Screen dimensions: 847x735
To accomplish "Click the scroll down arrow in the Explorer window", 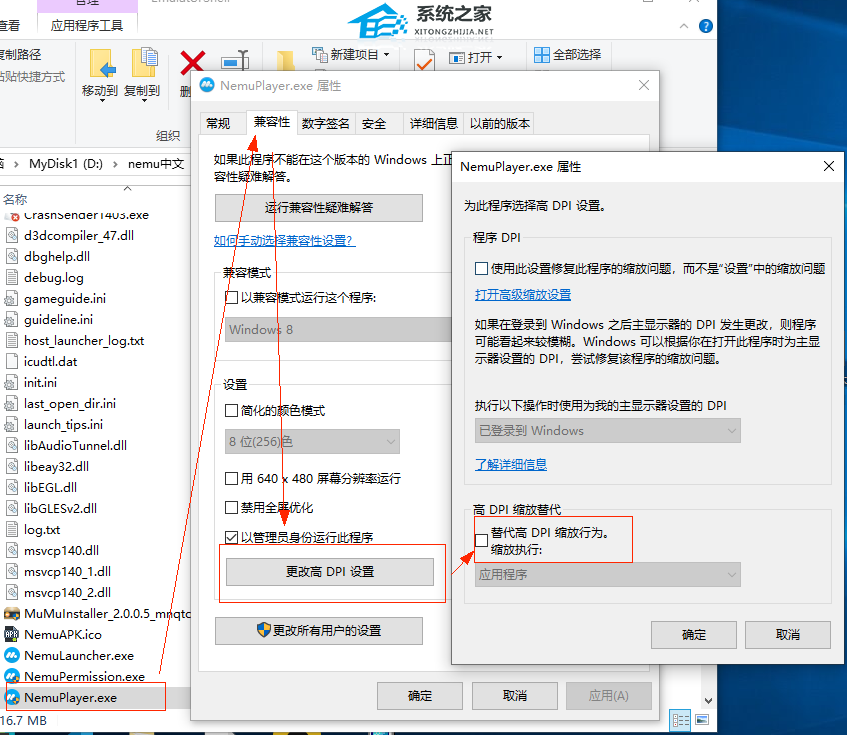I will (708, 700).
